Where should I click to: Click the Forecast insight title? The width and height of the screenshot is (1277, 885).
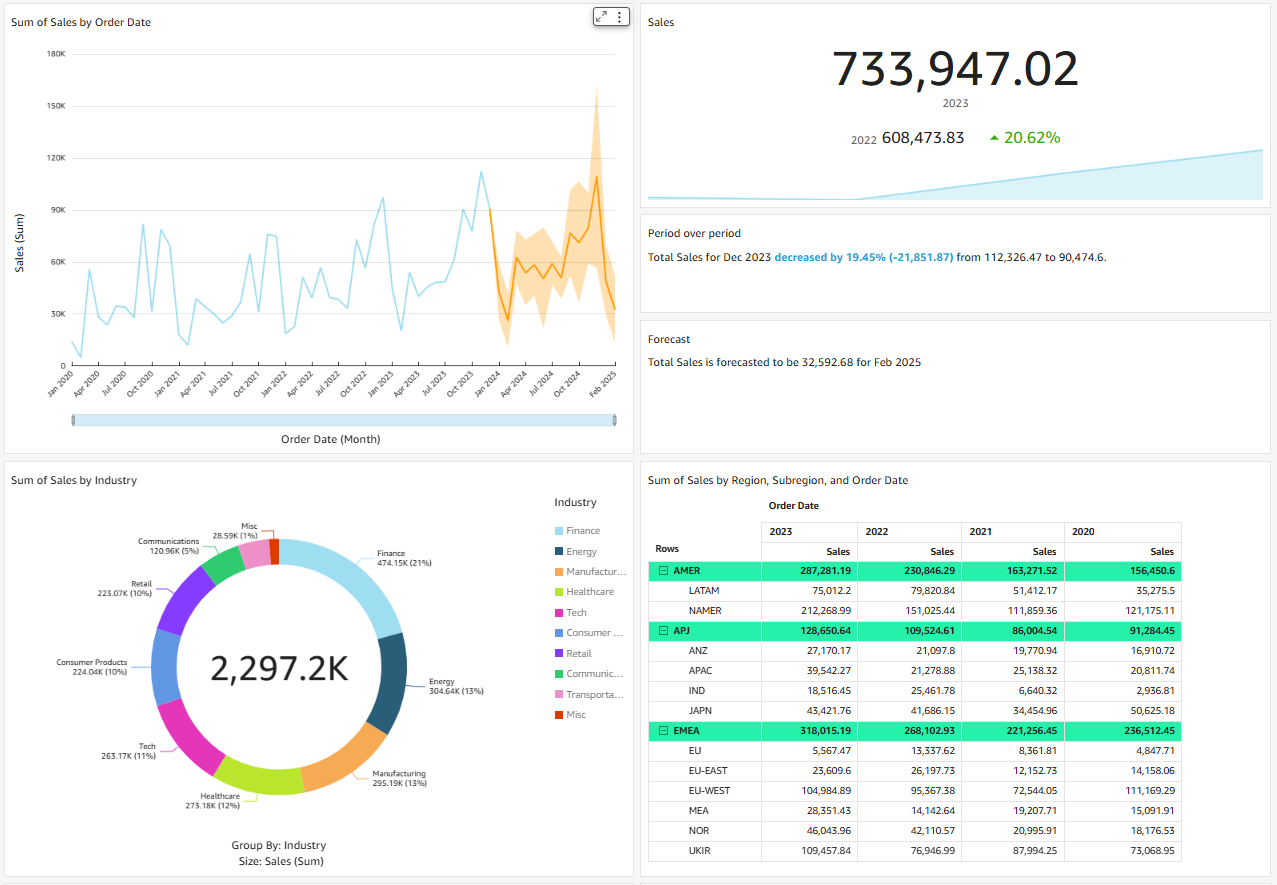pos(669,339)
